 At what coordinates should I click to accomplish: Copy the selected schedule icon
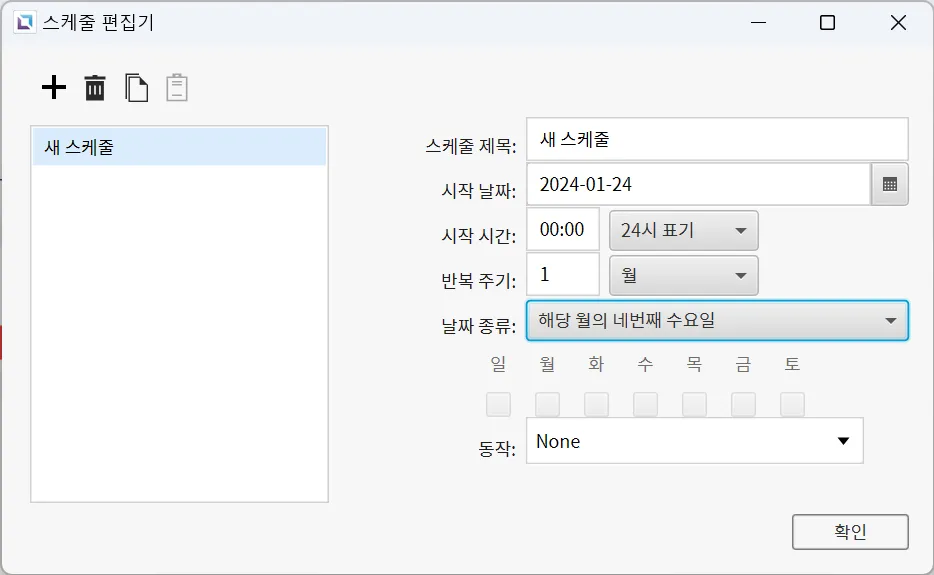[x=136, y=88]
